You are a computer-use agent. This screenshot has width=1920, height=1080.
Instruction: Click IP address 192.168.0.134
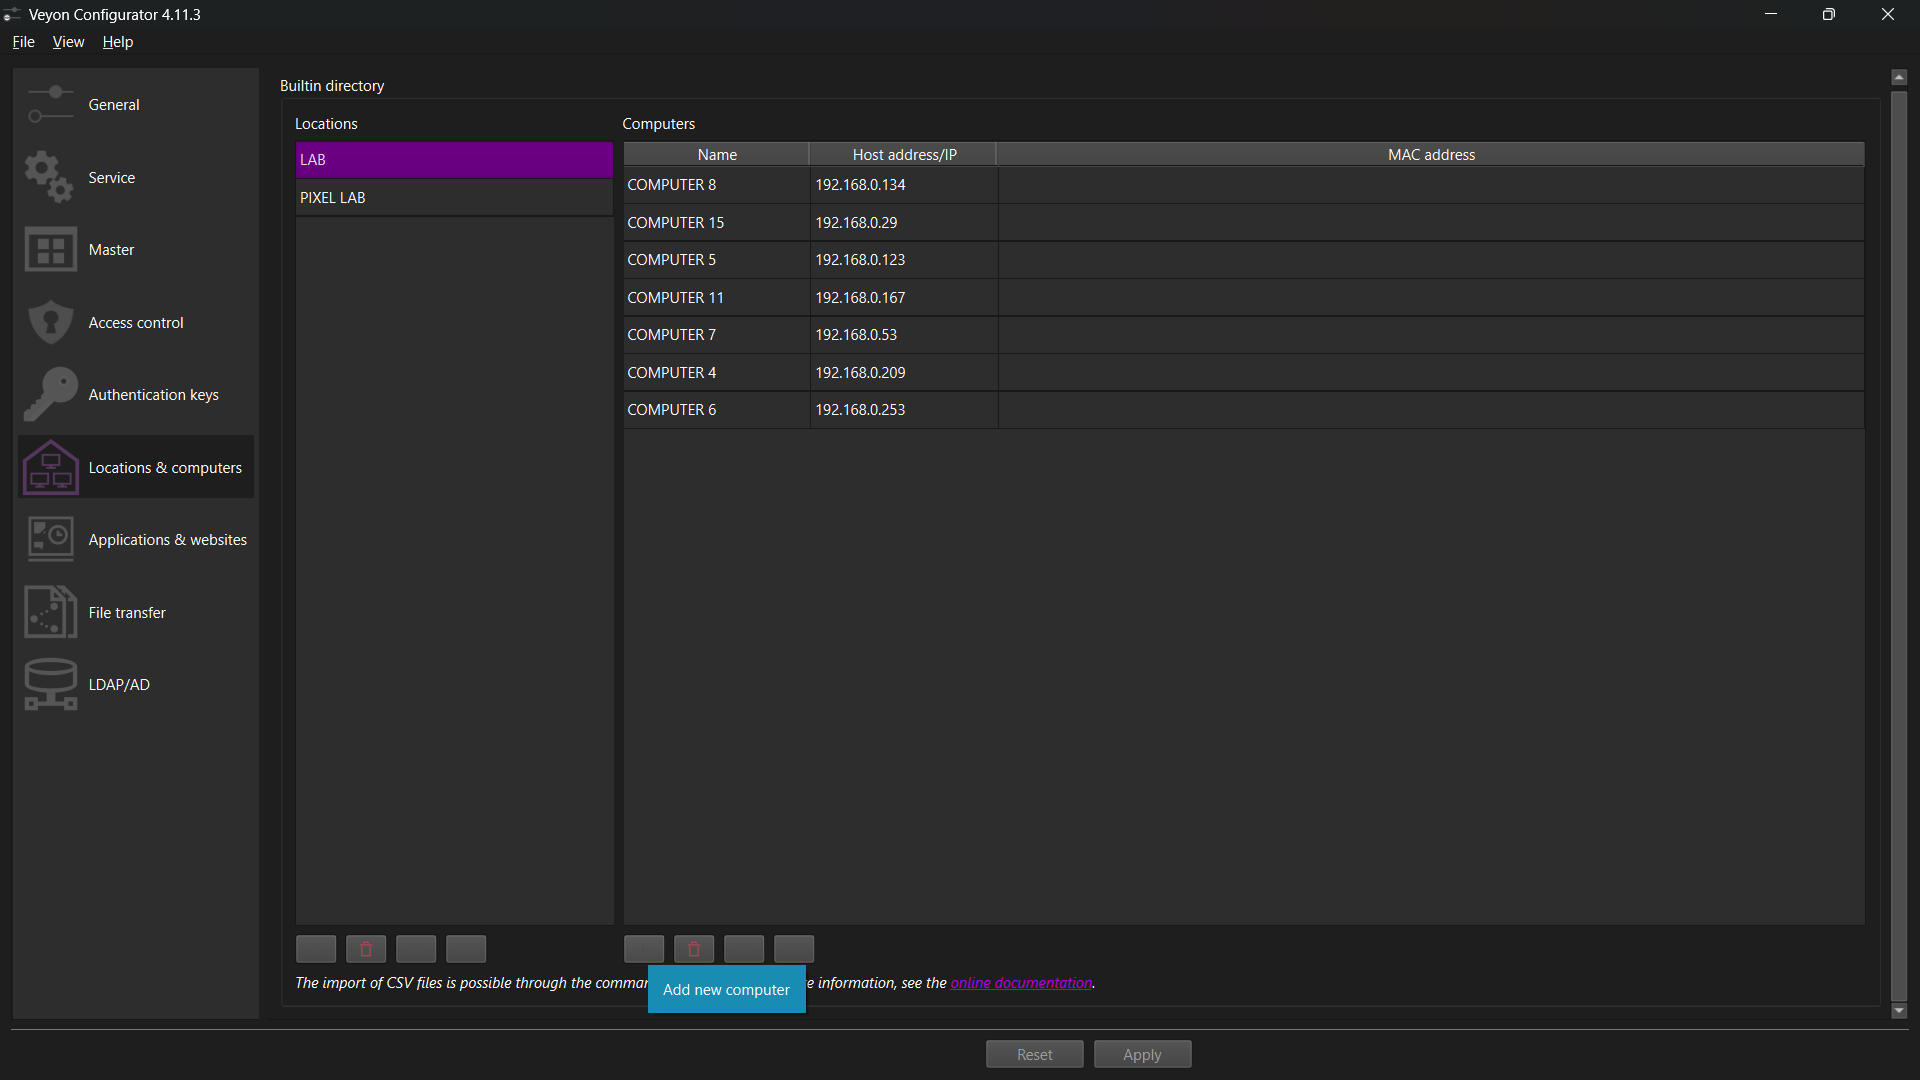(x=904, y=185)
